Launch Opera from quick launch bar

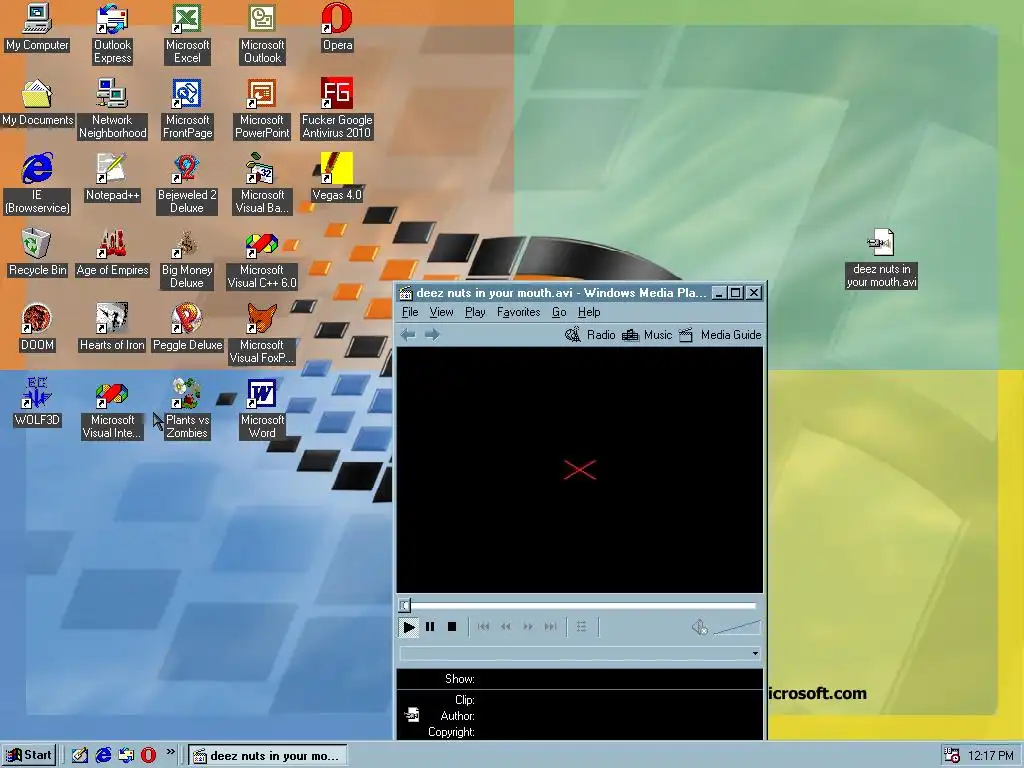149,756
